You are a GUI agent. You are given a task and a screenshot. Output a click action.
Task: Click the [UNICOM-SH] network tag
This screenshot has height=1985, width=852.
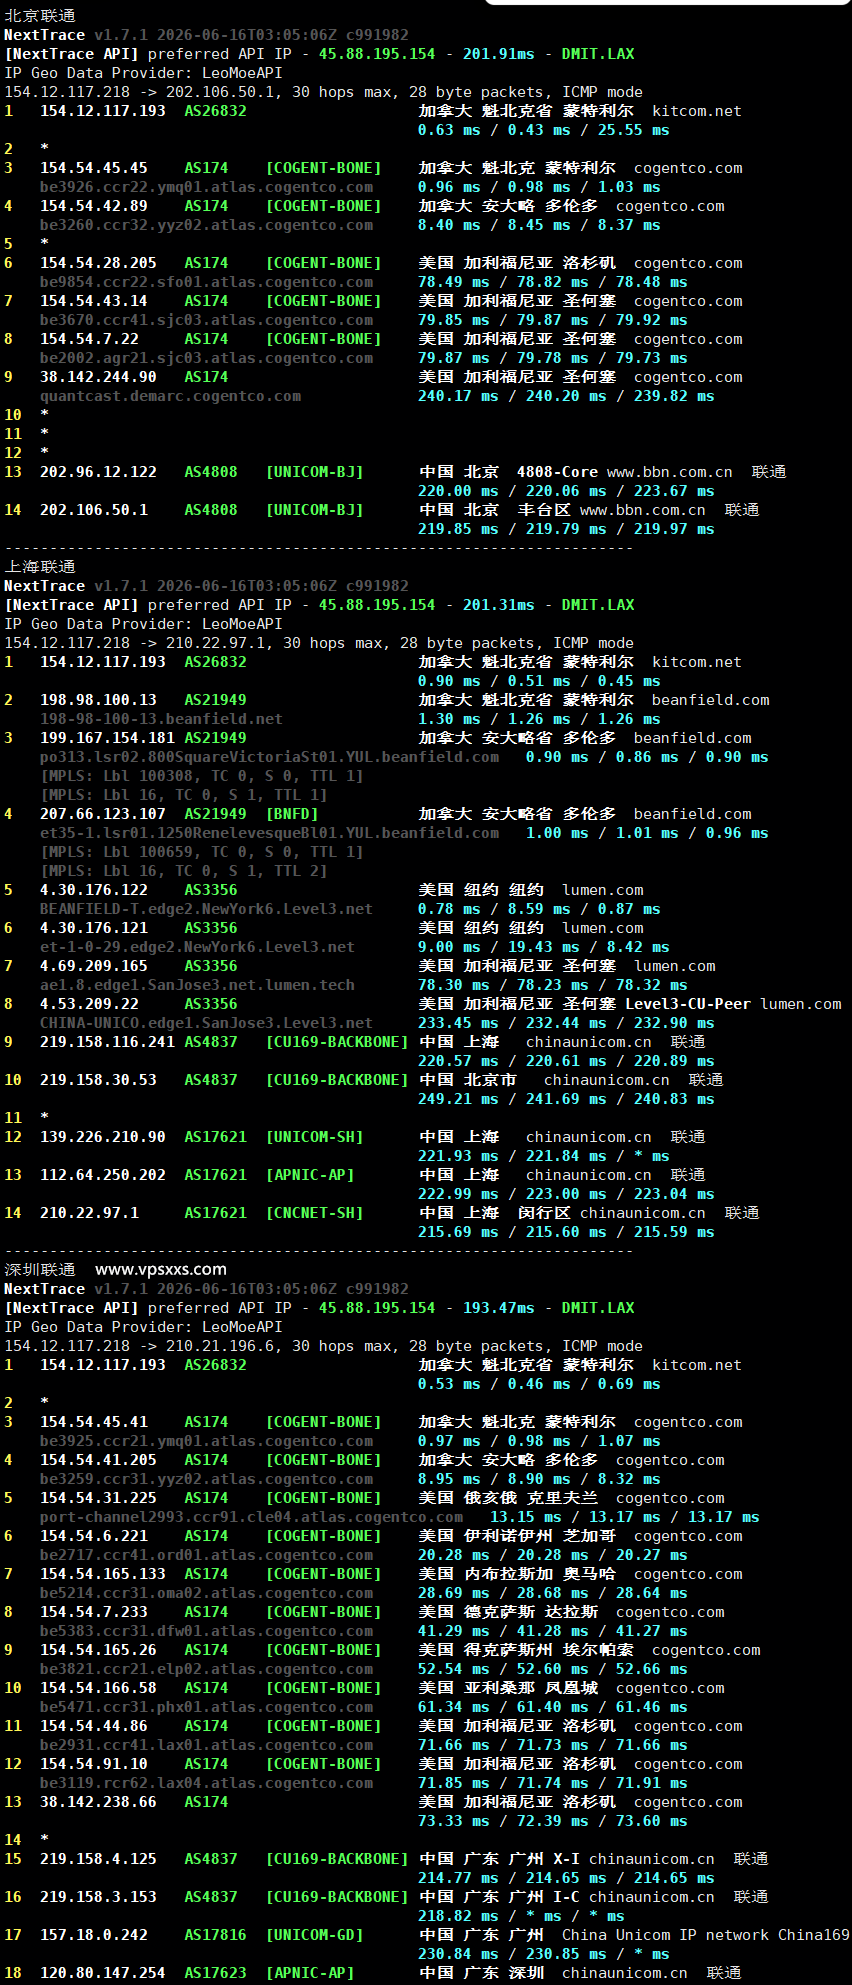[314, 1137]
